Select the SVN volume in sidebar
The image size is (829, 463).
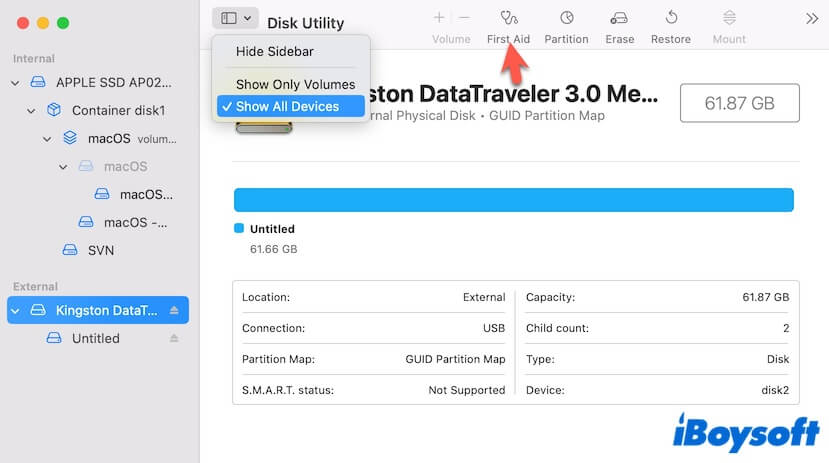[100, 250]
